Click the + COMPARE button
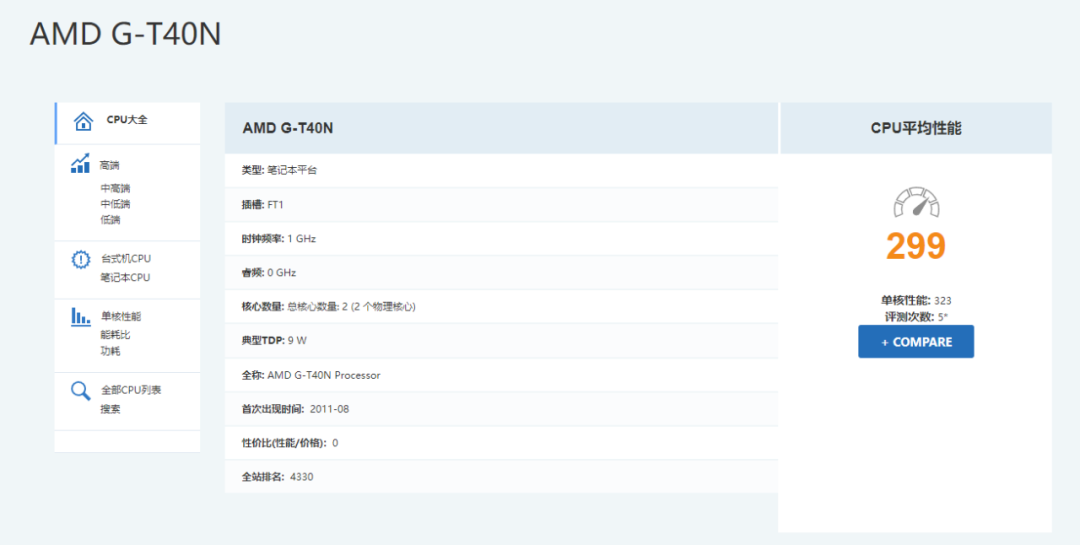 tap(916, 342)
